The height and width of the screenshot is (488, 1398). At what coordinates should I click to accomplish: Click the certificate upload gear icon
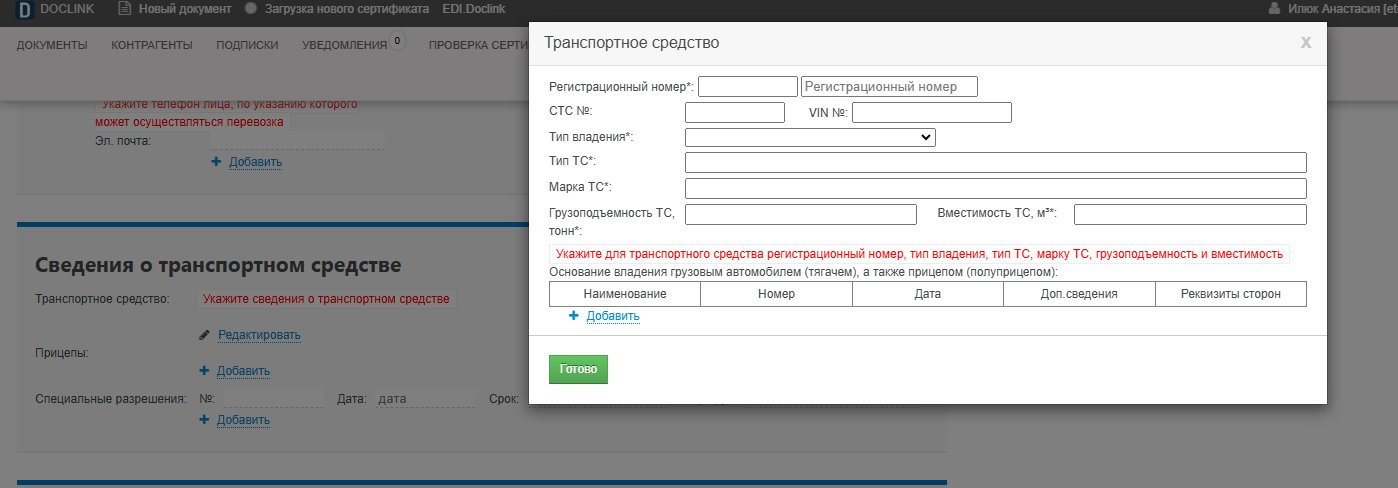coord(251,8)
